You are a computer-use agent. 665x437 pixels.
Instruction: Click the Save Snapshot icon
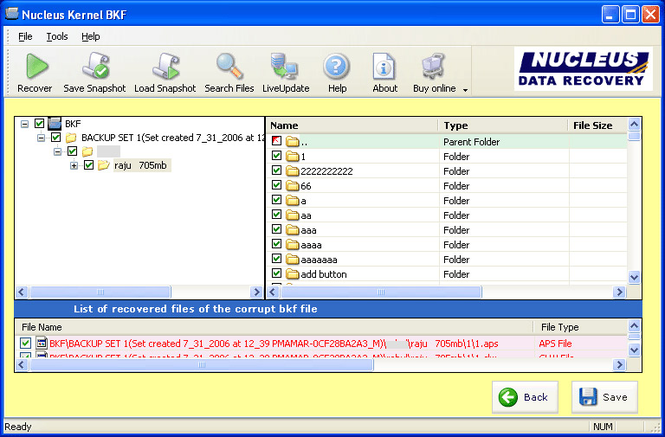[x=95, y=66]
